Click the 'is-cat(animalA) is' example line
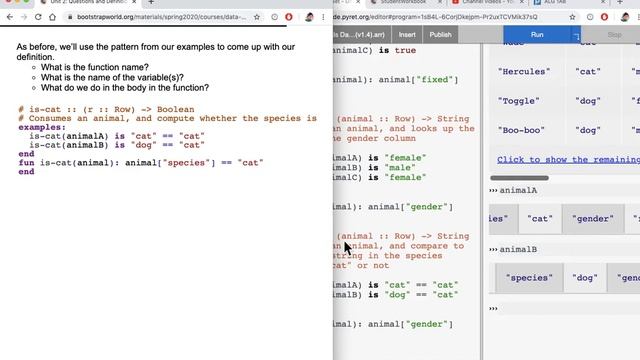 click(116, 136)
